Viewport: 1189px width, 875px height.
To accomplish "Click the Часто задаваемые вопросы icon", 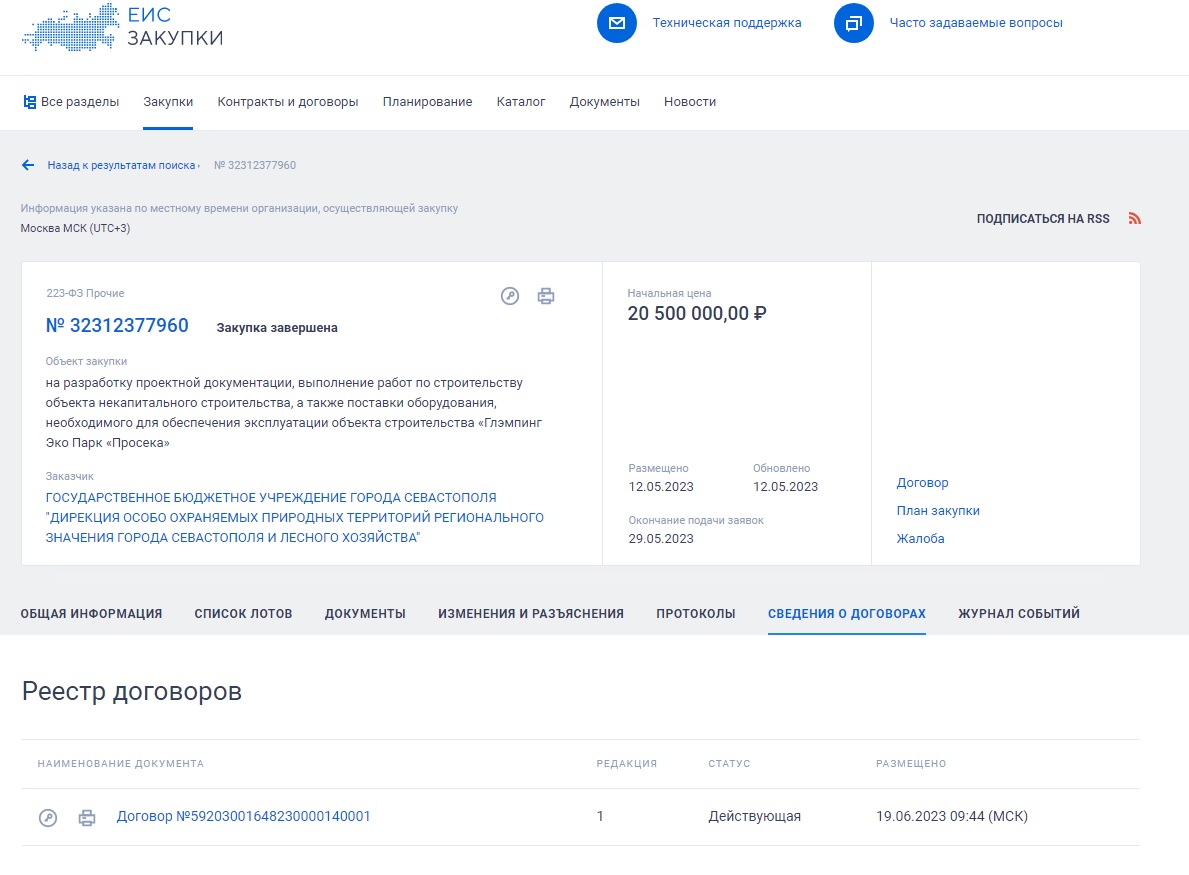I will point(854,23).
